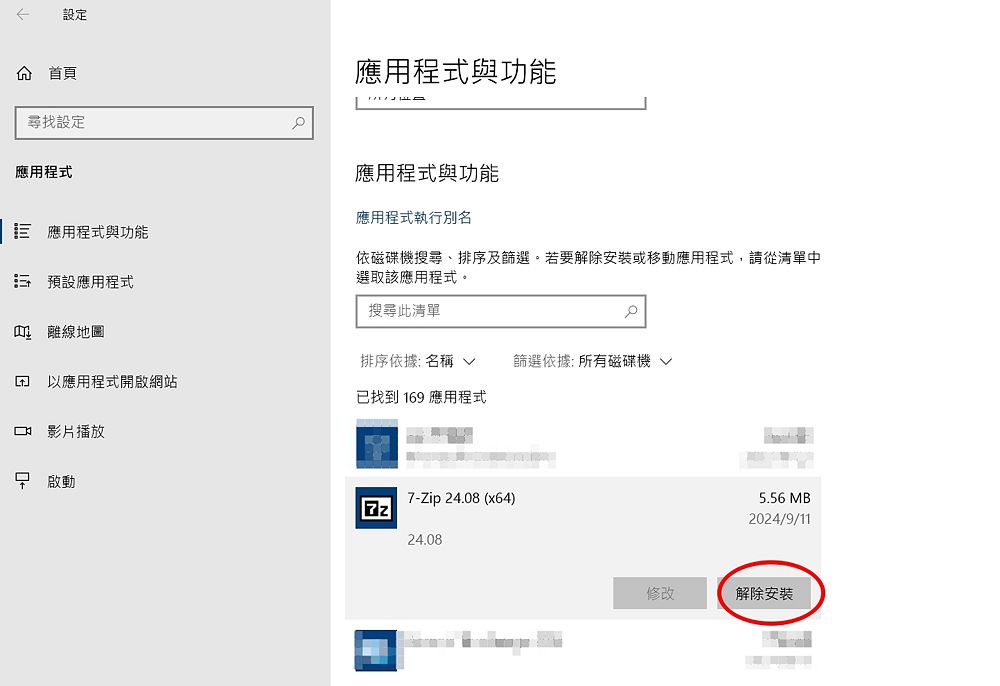Select the 影片播放 video icon
The width and height of the screenshot is (1000, 686).
point(24,431)
